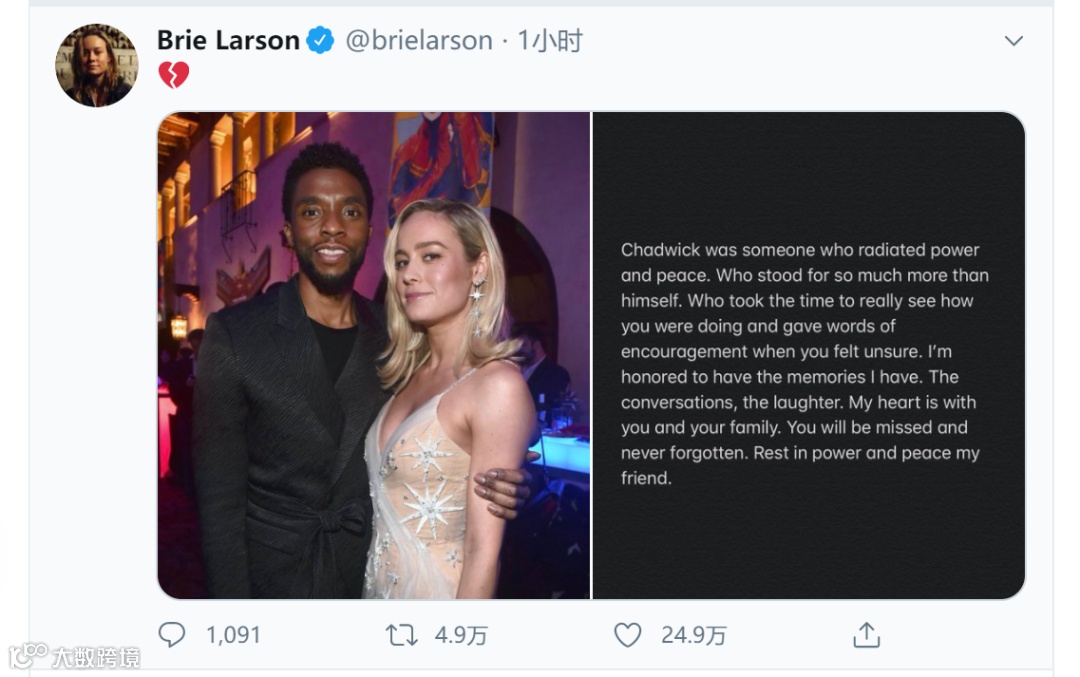
Task: Click the 1,091 replies count
Action: click(233, 635)
